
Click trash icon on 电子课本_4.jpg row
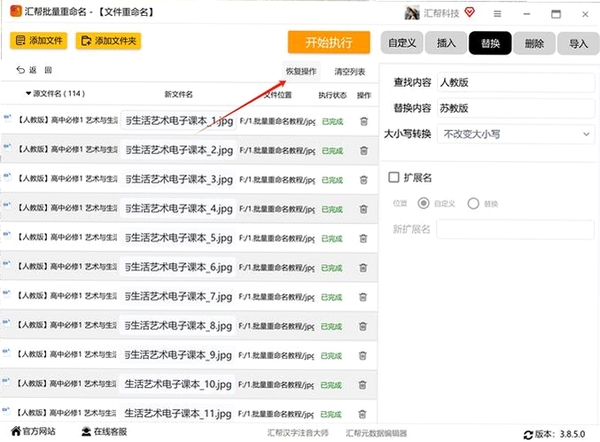[364, 209]
